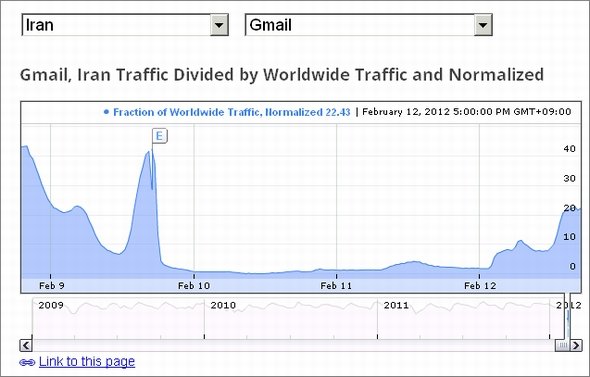Screen dimensions: 590x377
Task: Click the left scroll arrow button
Action: coord(26,345)
